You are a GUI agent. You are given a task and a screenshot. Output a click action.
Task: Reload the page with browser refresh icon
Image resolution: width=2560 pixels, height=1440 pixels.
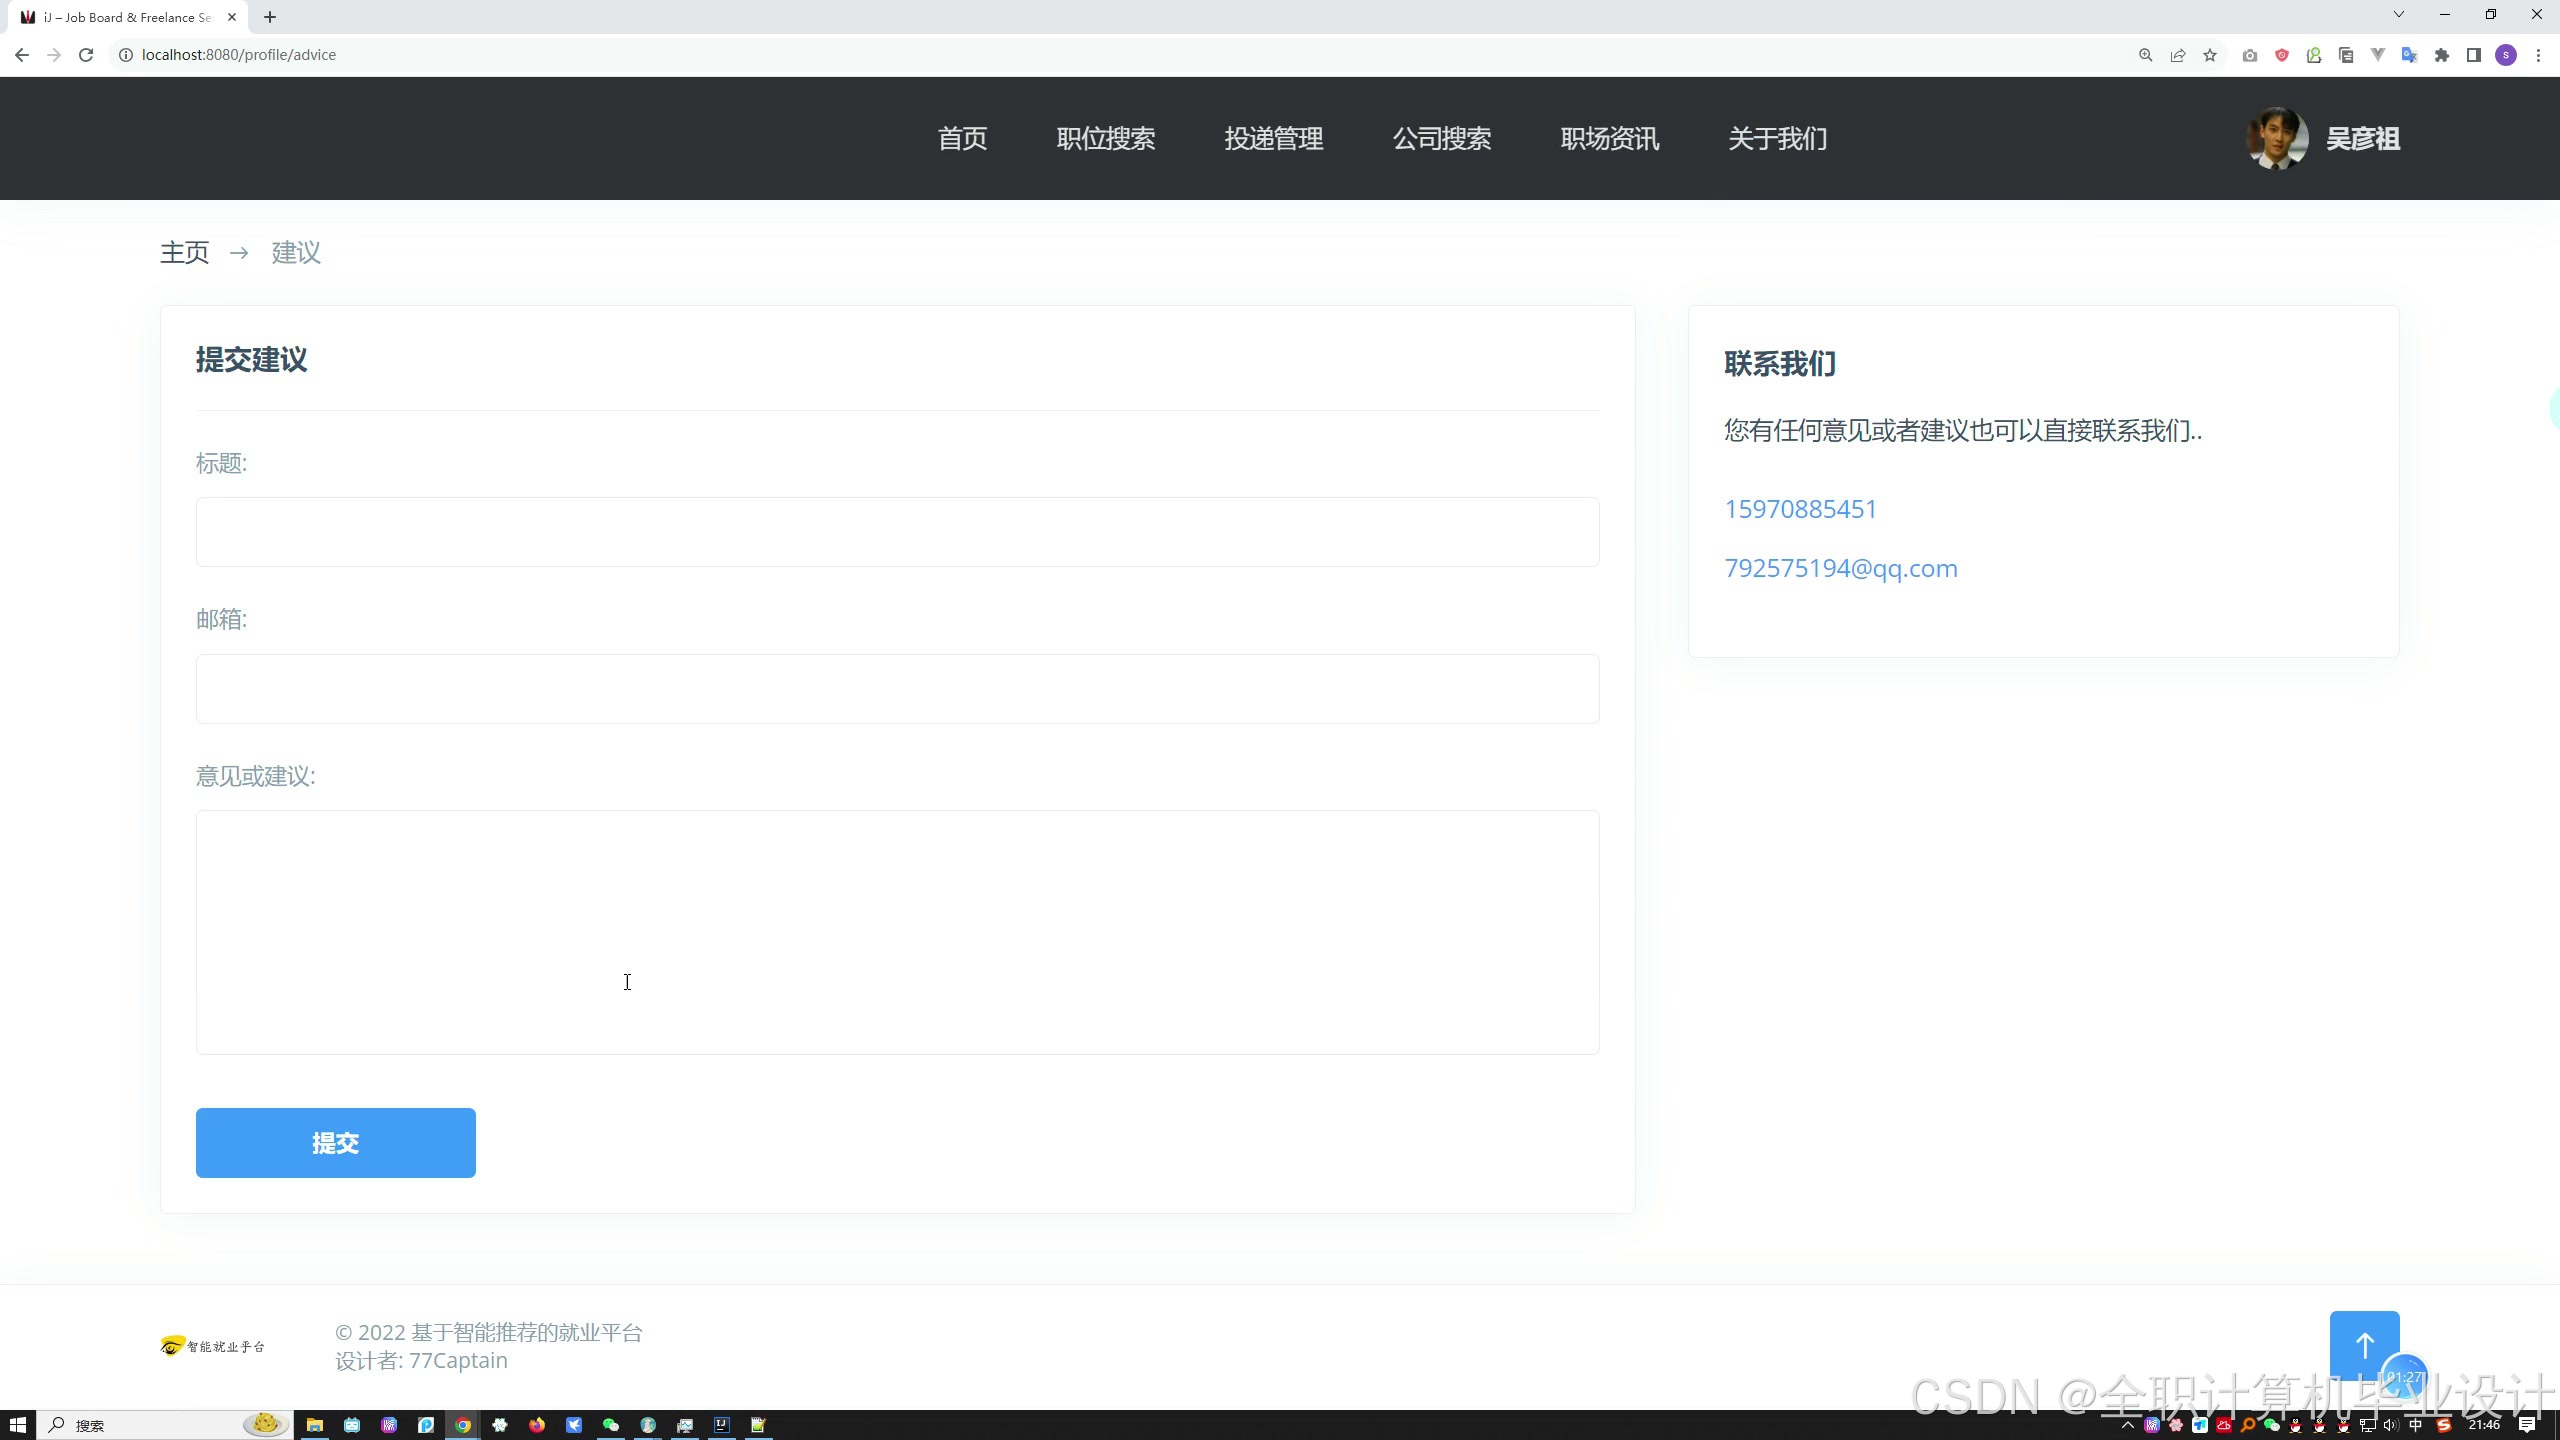tap(86, 55)
